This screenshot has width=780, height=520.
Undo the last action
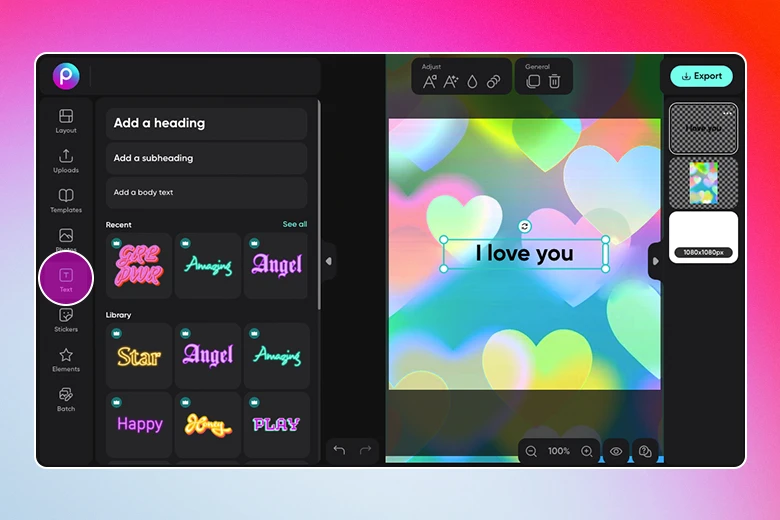(x=339, y=450)
